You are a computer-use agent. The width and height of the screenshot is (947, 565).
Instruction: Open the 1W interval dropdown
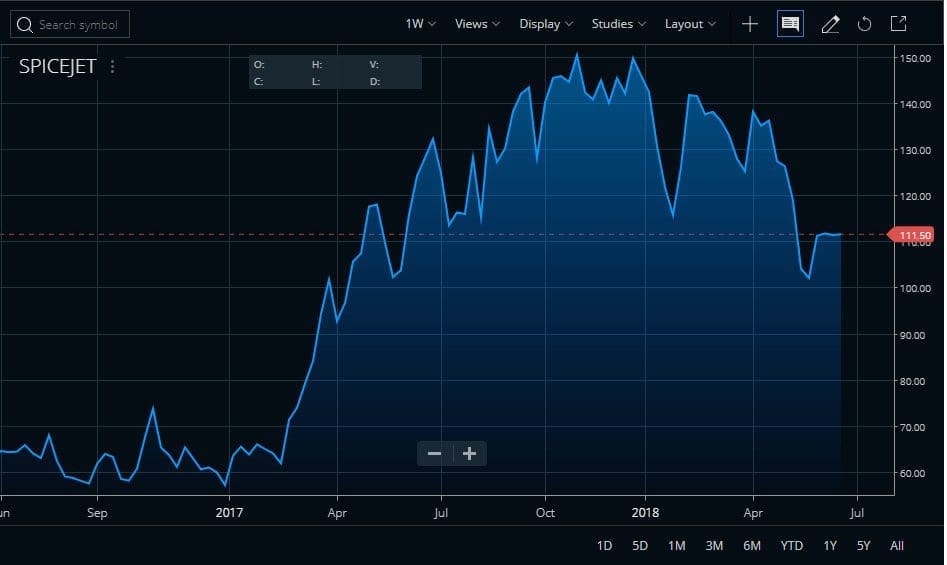[420, 24]
